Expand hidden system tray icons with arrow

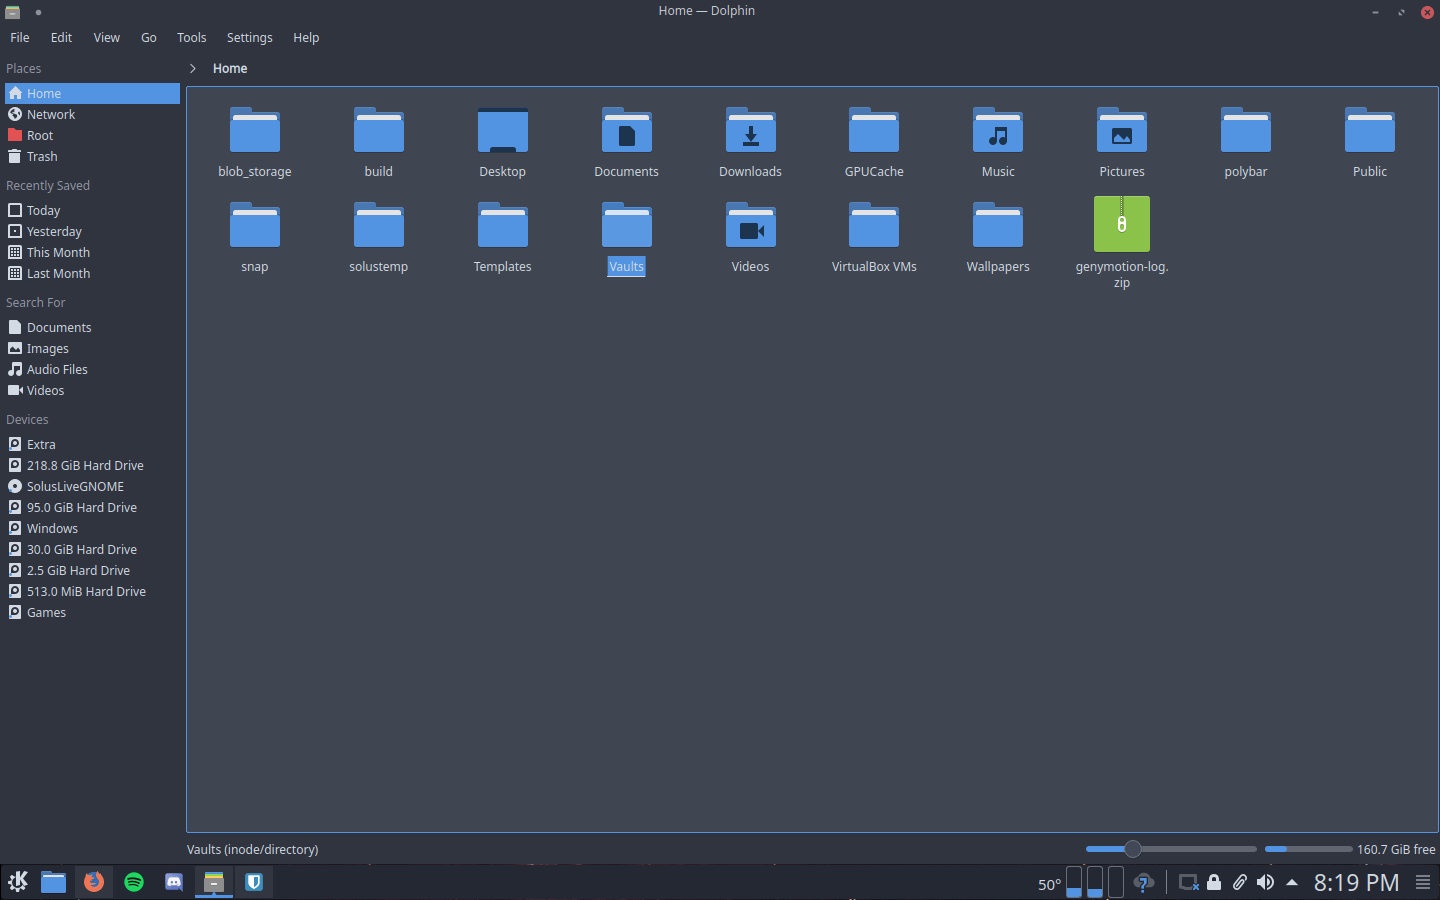click(x=1291, y=882)
